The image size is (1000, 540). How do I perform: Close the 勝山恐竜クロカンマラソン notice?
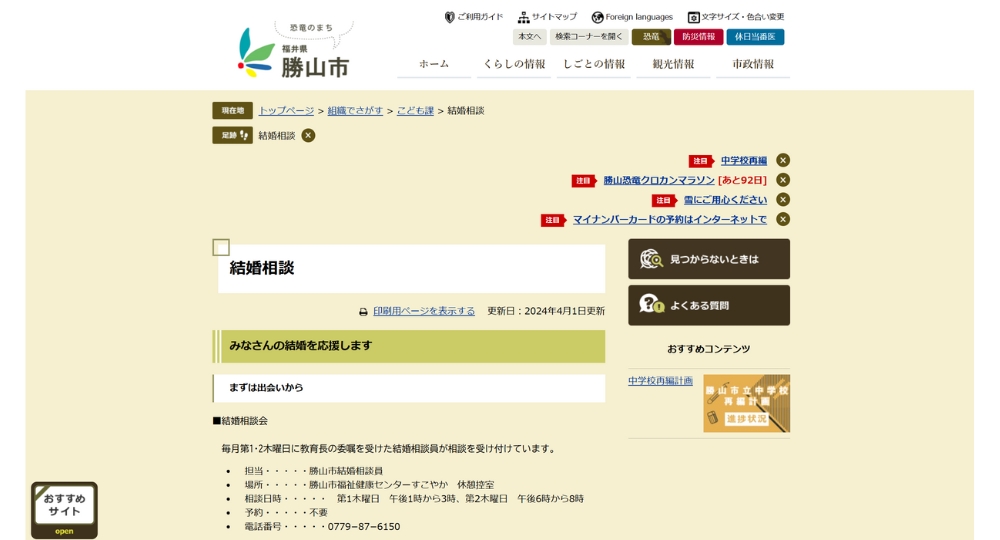coord(783,180)
